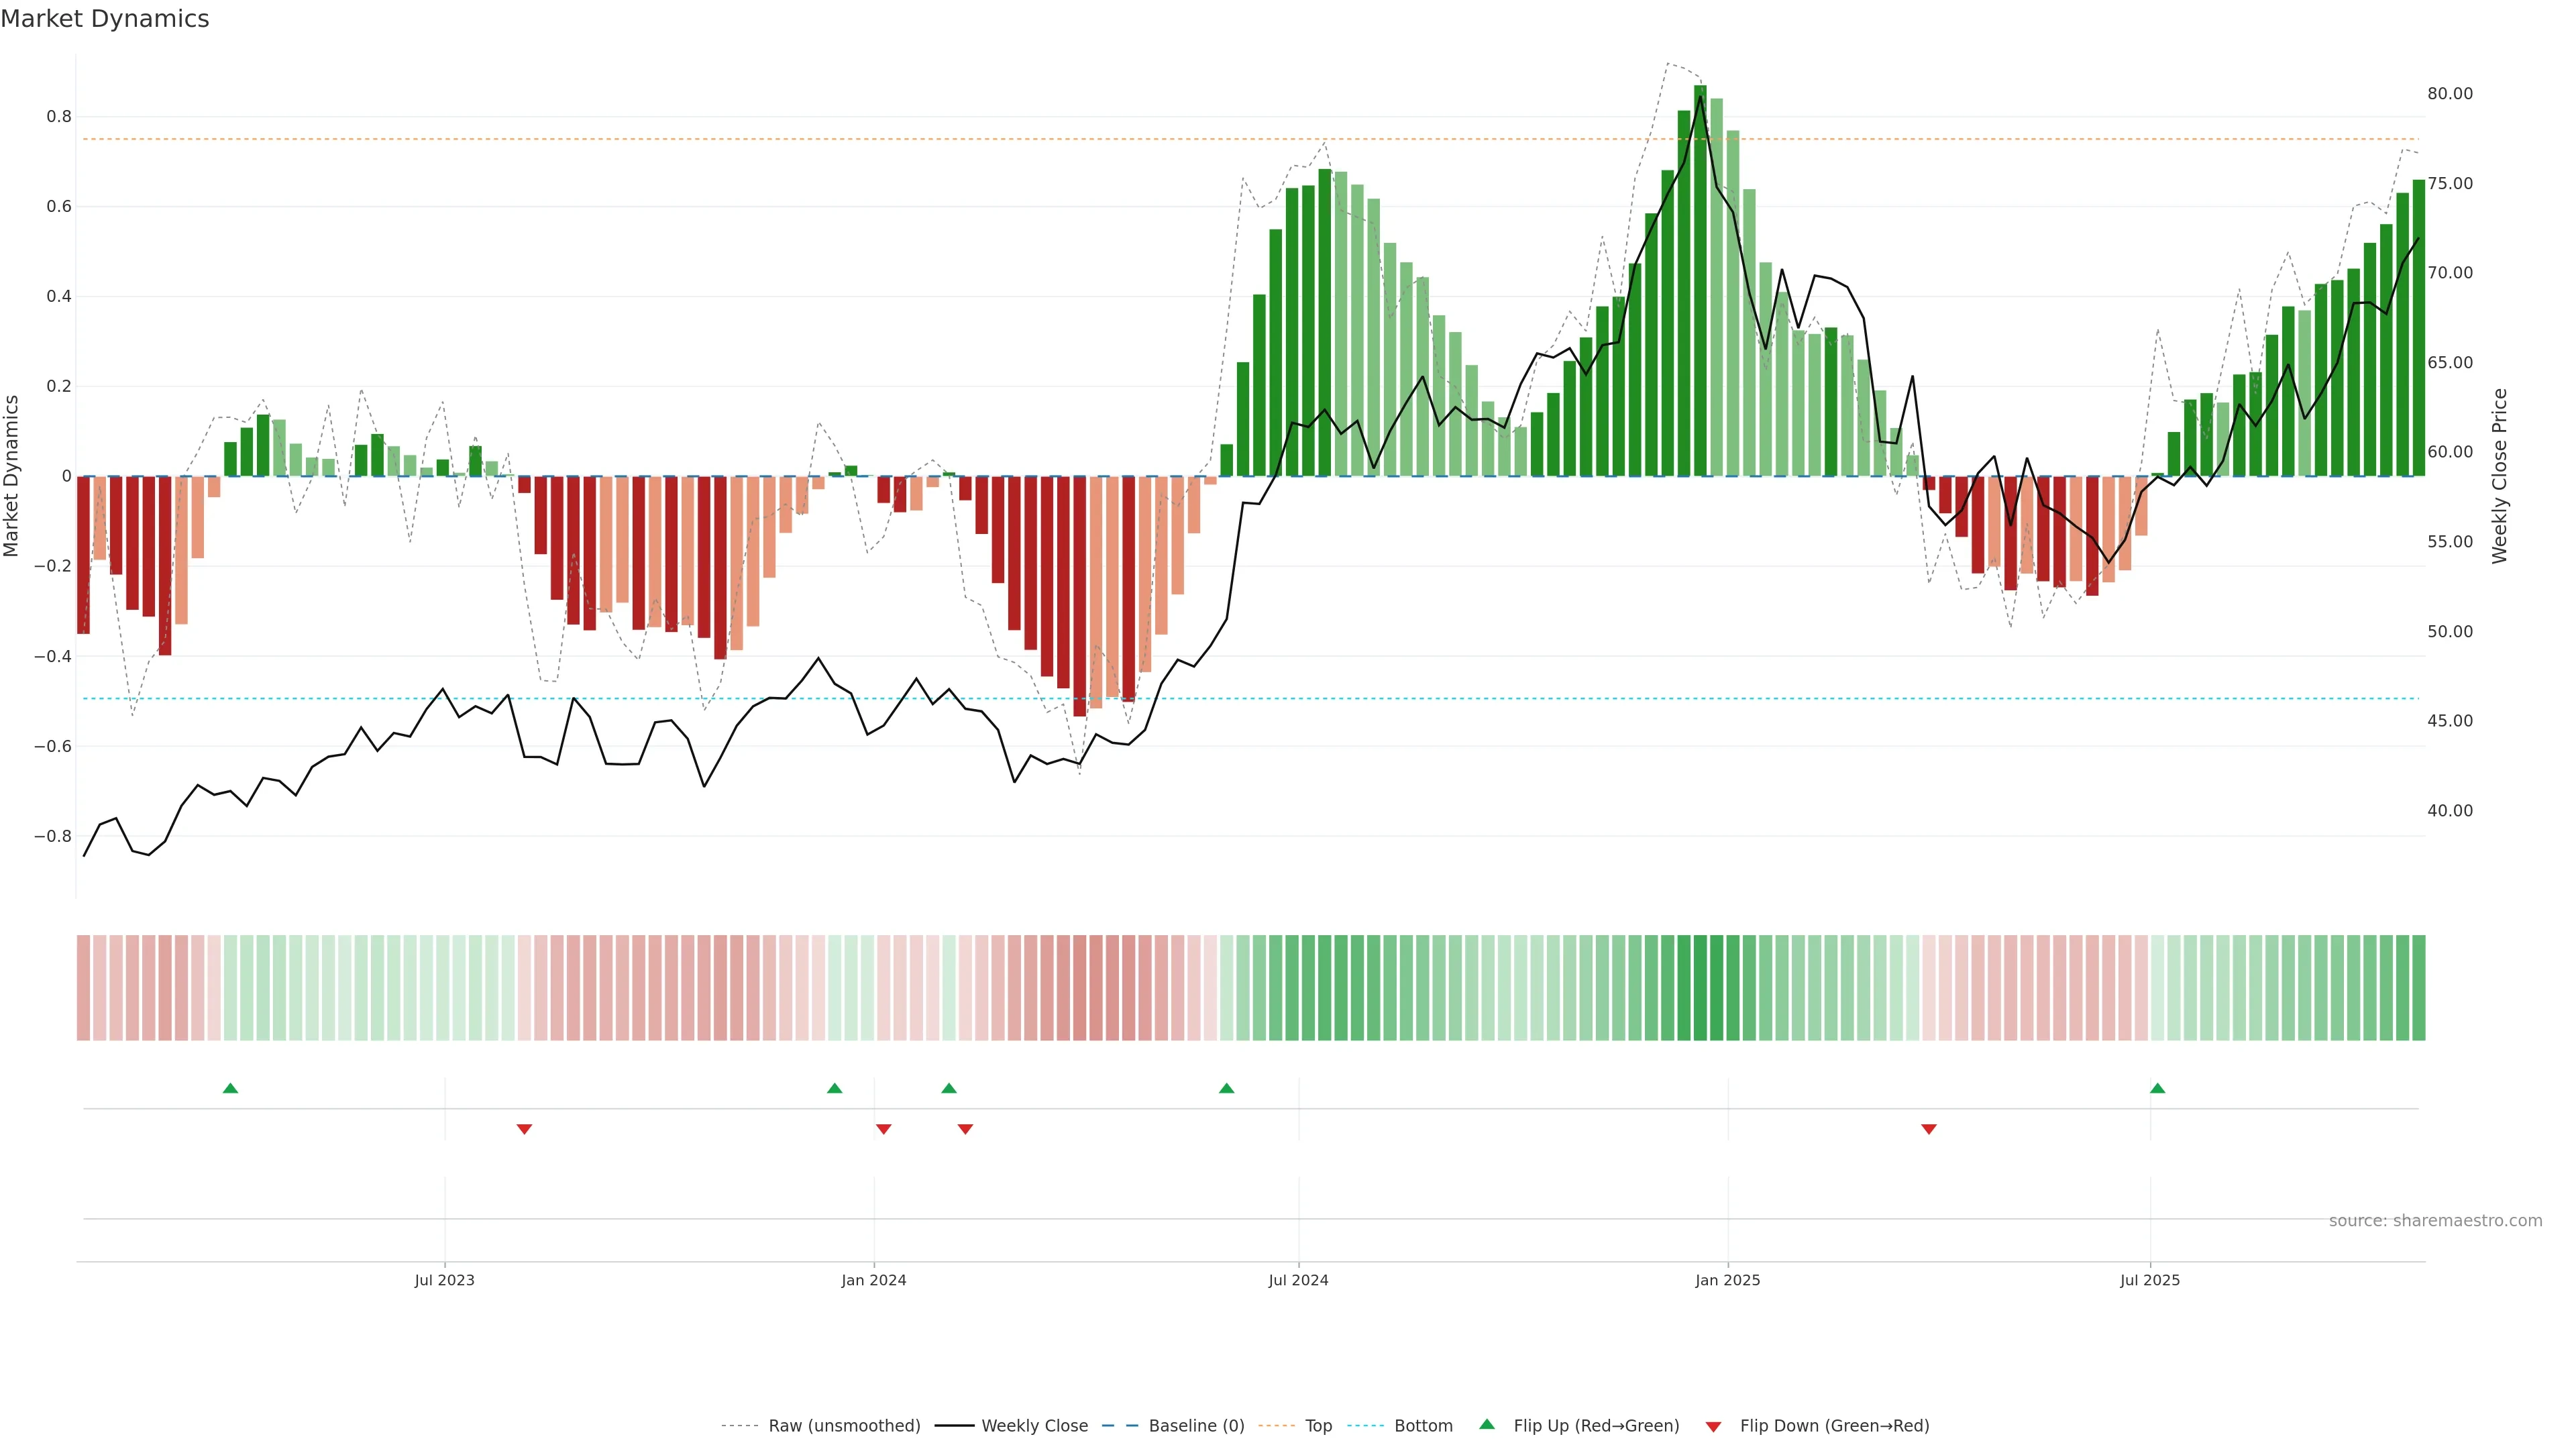Click the Jul 2024 axis label
The width and height of the screenshot is (2576, 1449).
[1298, 1280]
